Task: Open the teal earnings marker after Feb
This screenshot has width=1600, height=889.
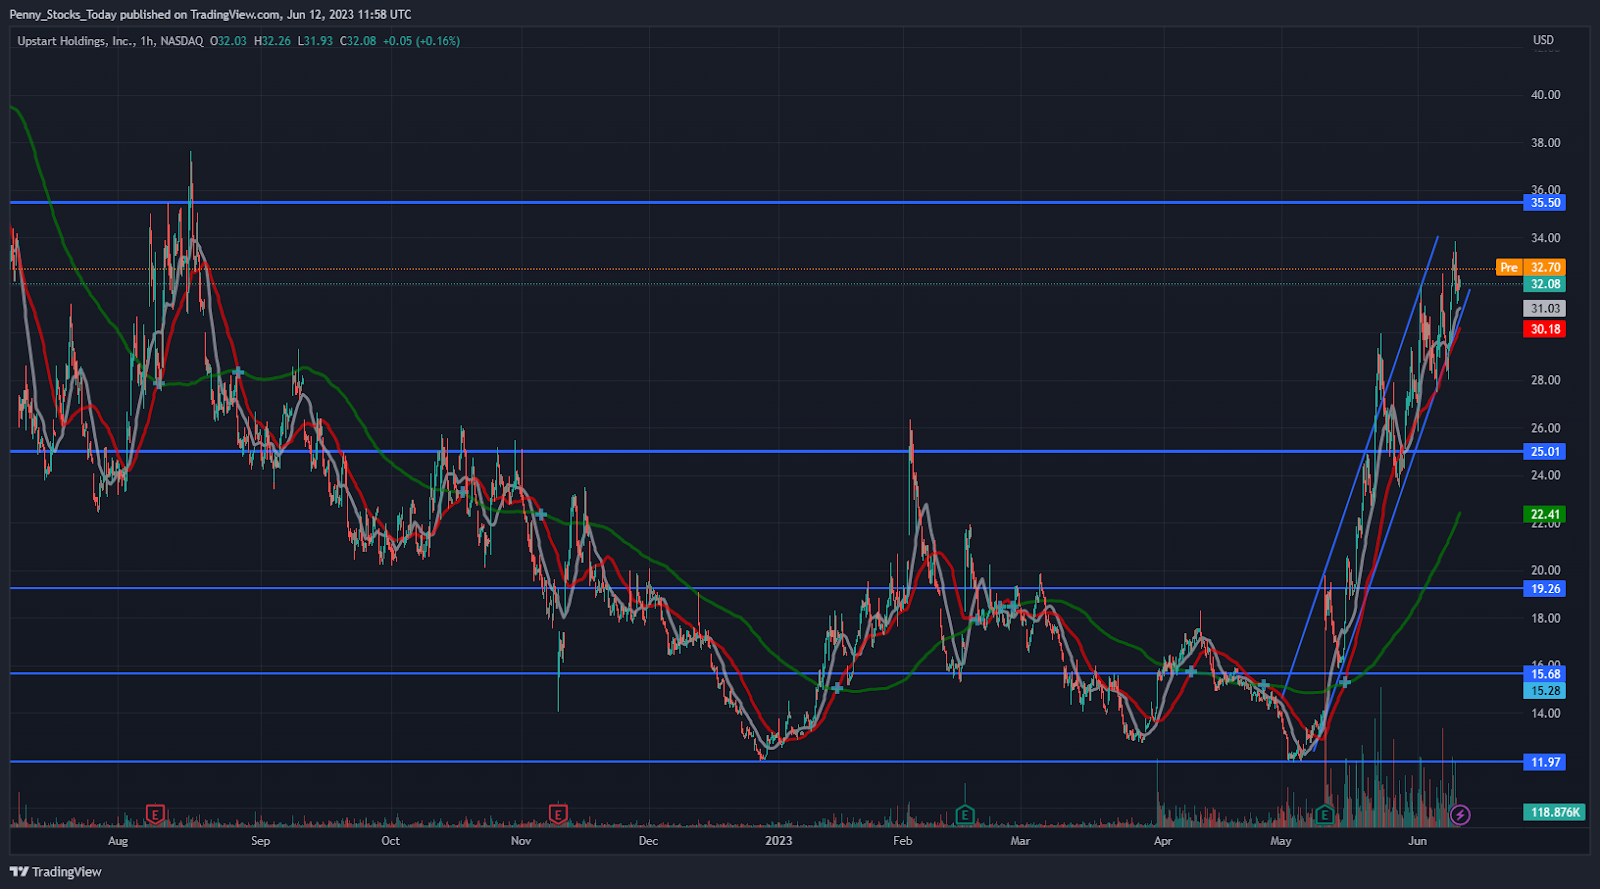Action: point(965,814)
